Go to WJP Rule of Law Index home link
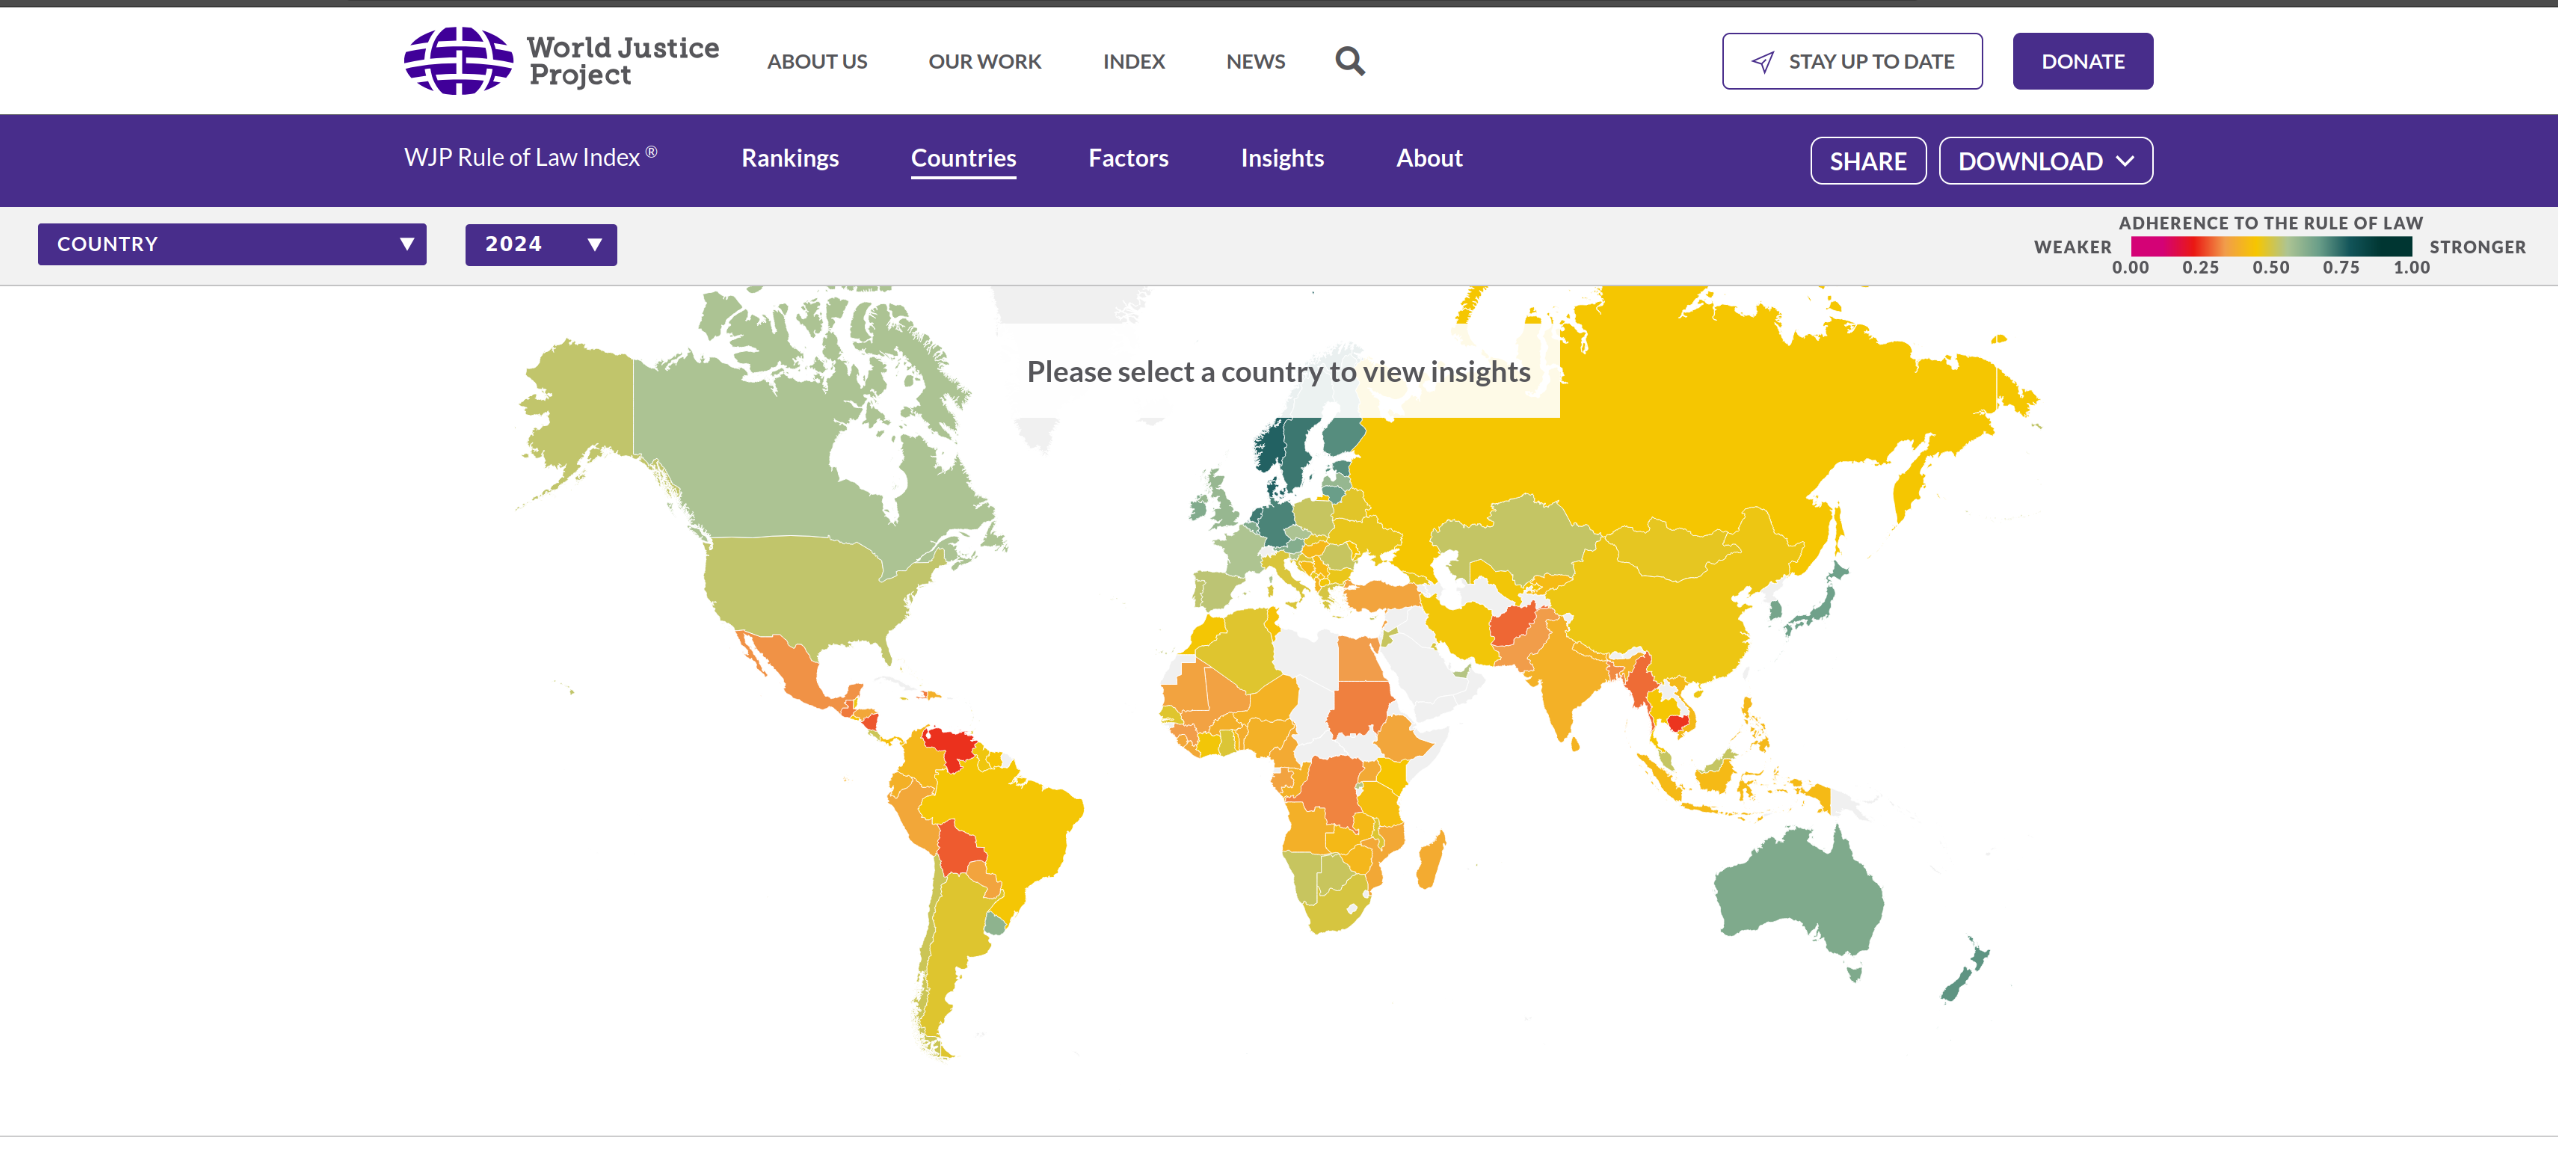 [x=530, y=158]
